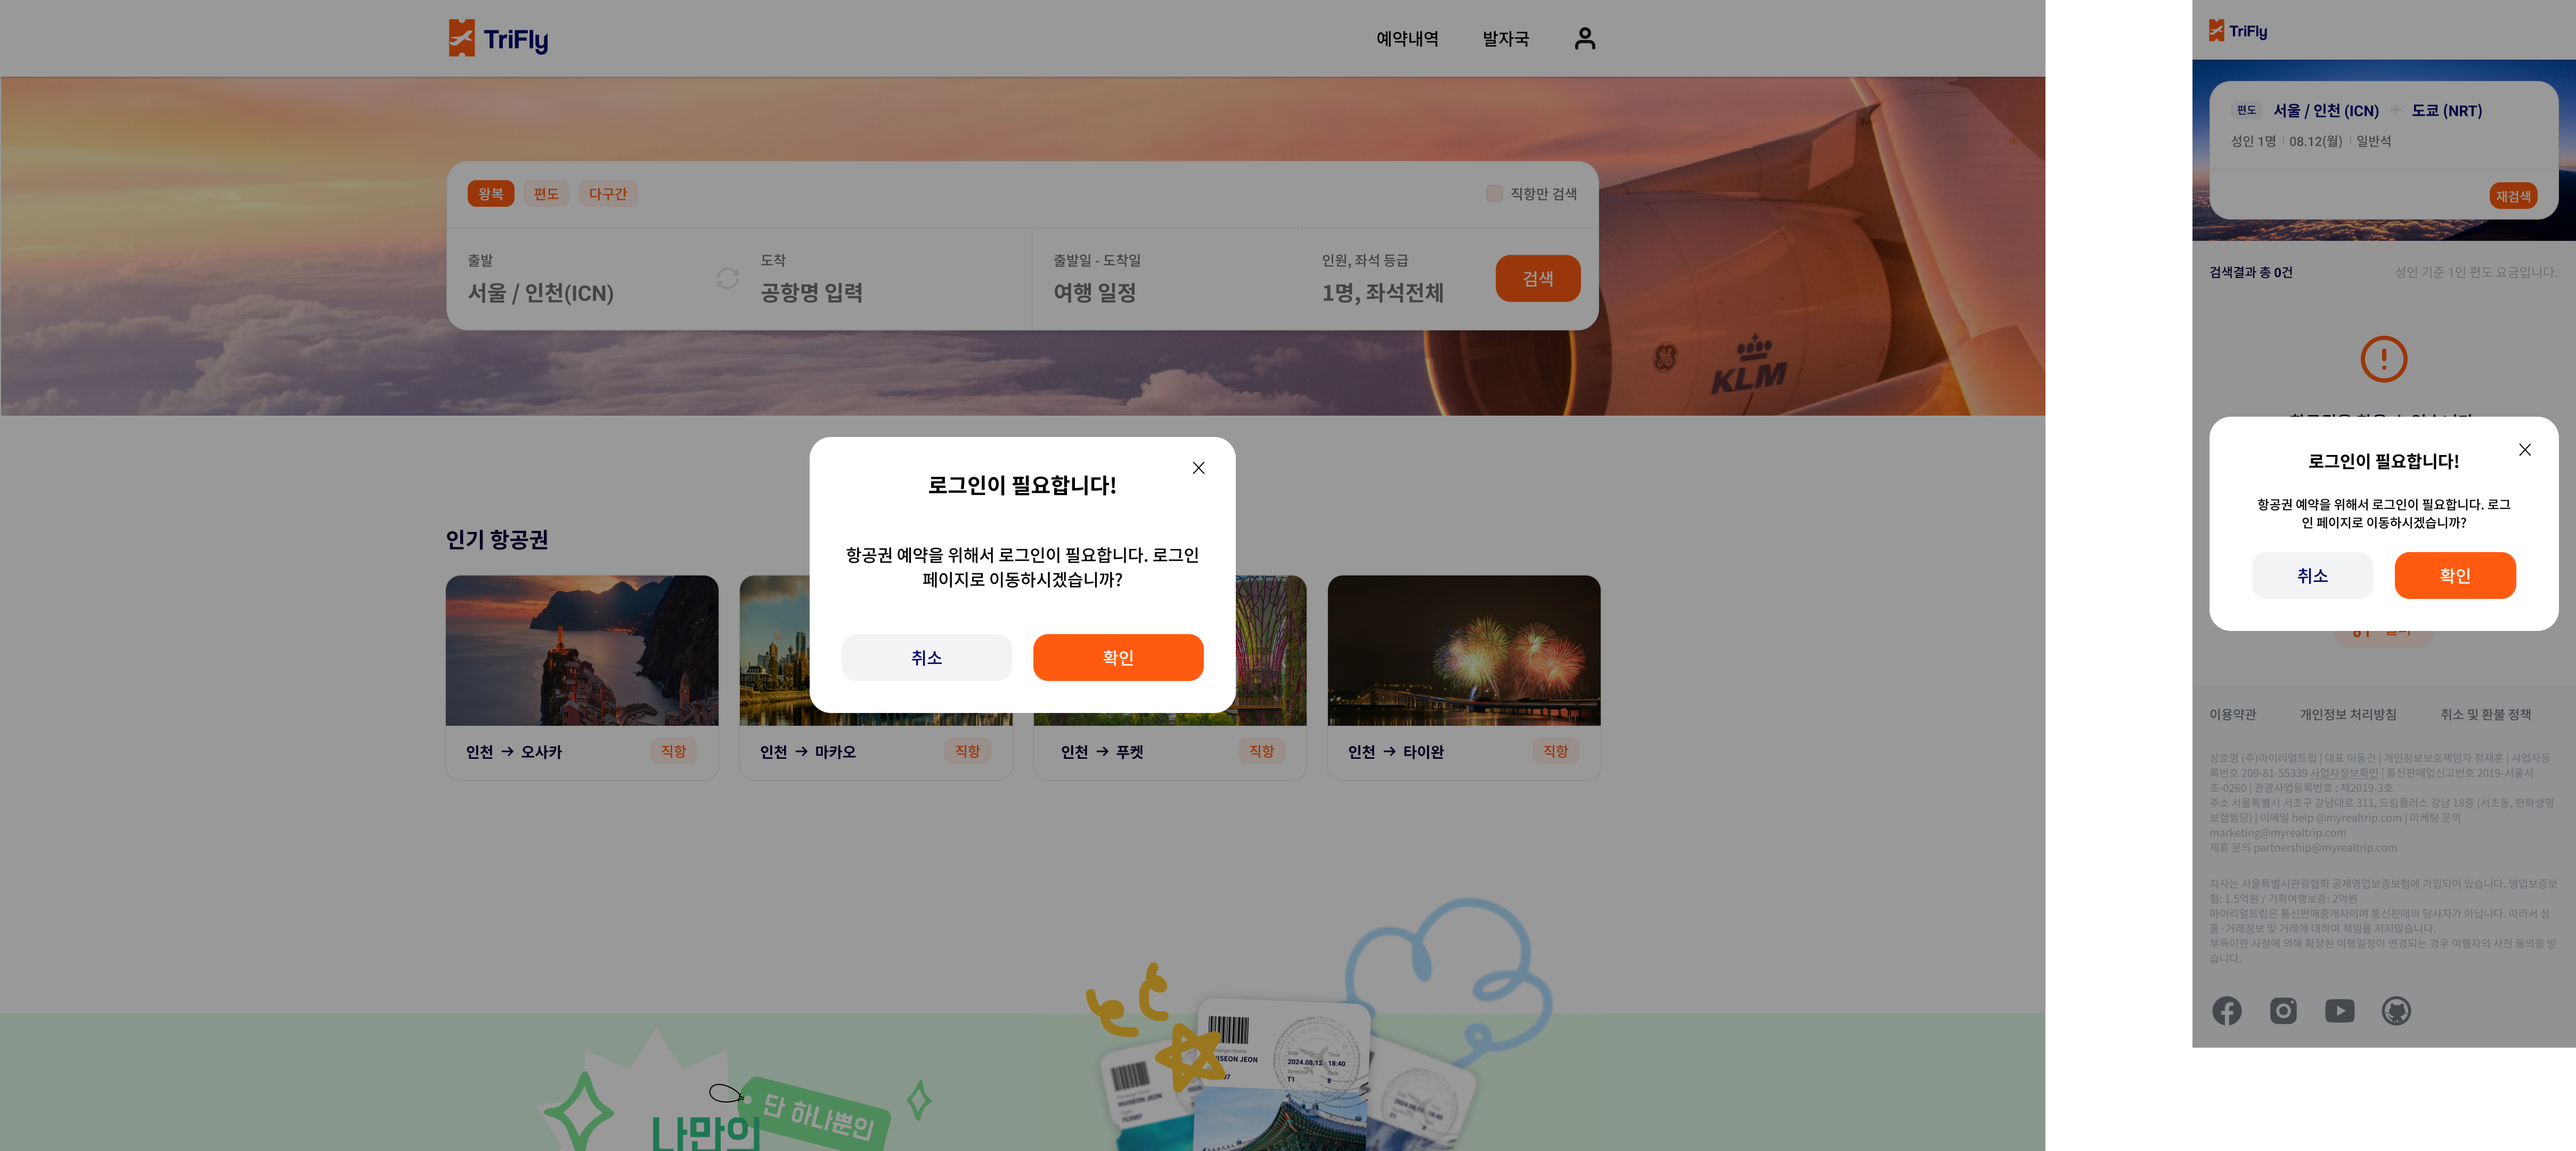This screenshot has height=1151, width=2576.
Task: Enable 직항만 검색 checkbox
Action: click(1494, 194)
